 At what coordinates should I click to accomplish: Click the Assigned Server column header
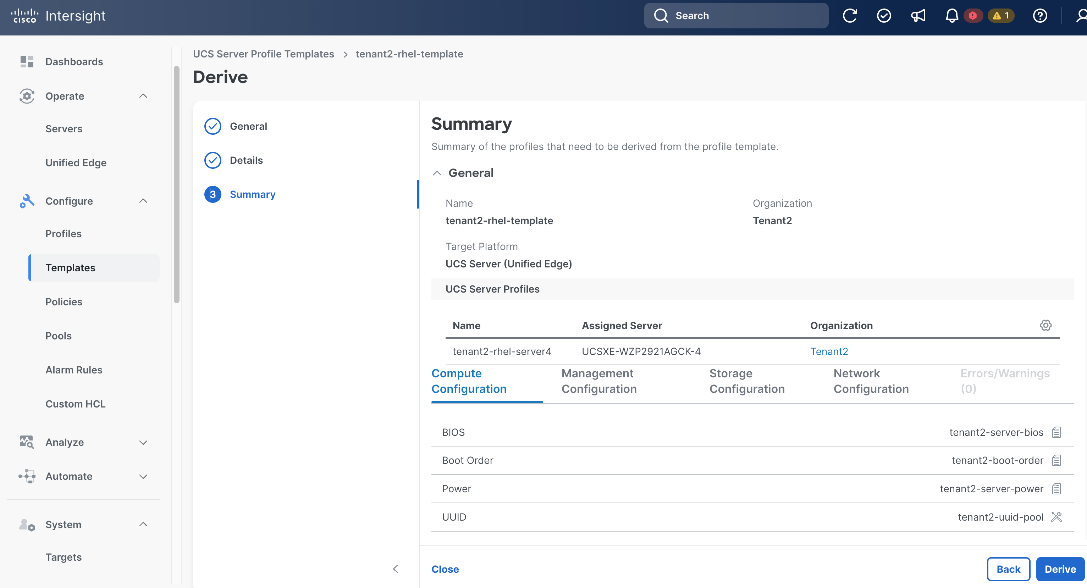click(622, 326)
